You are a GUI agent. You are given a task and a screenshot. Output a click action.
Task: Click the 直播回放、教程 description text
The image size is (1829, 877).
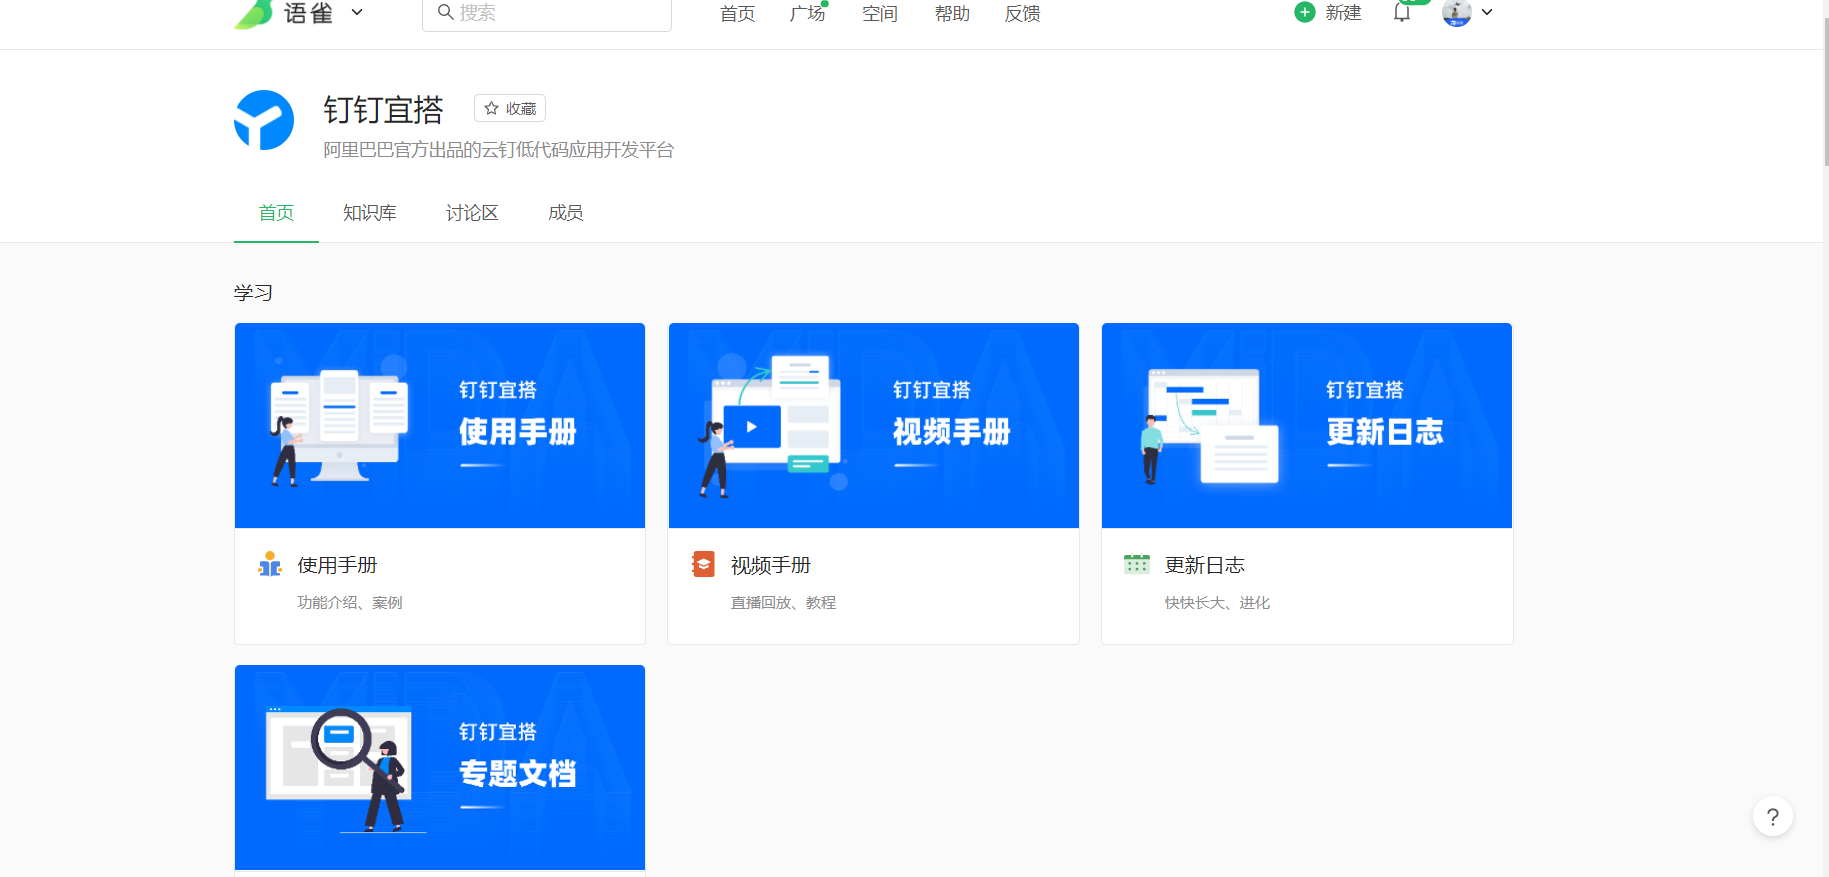tap(784, 602)
